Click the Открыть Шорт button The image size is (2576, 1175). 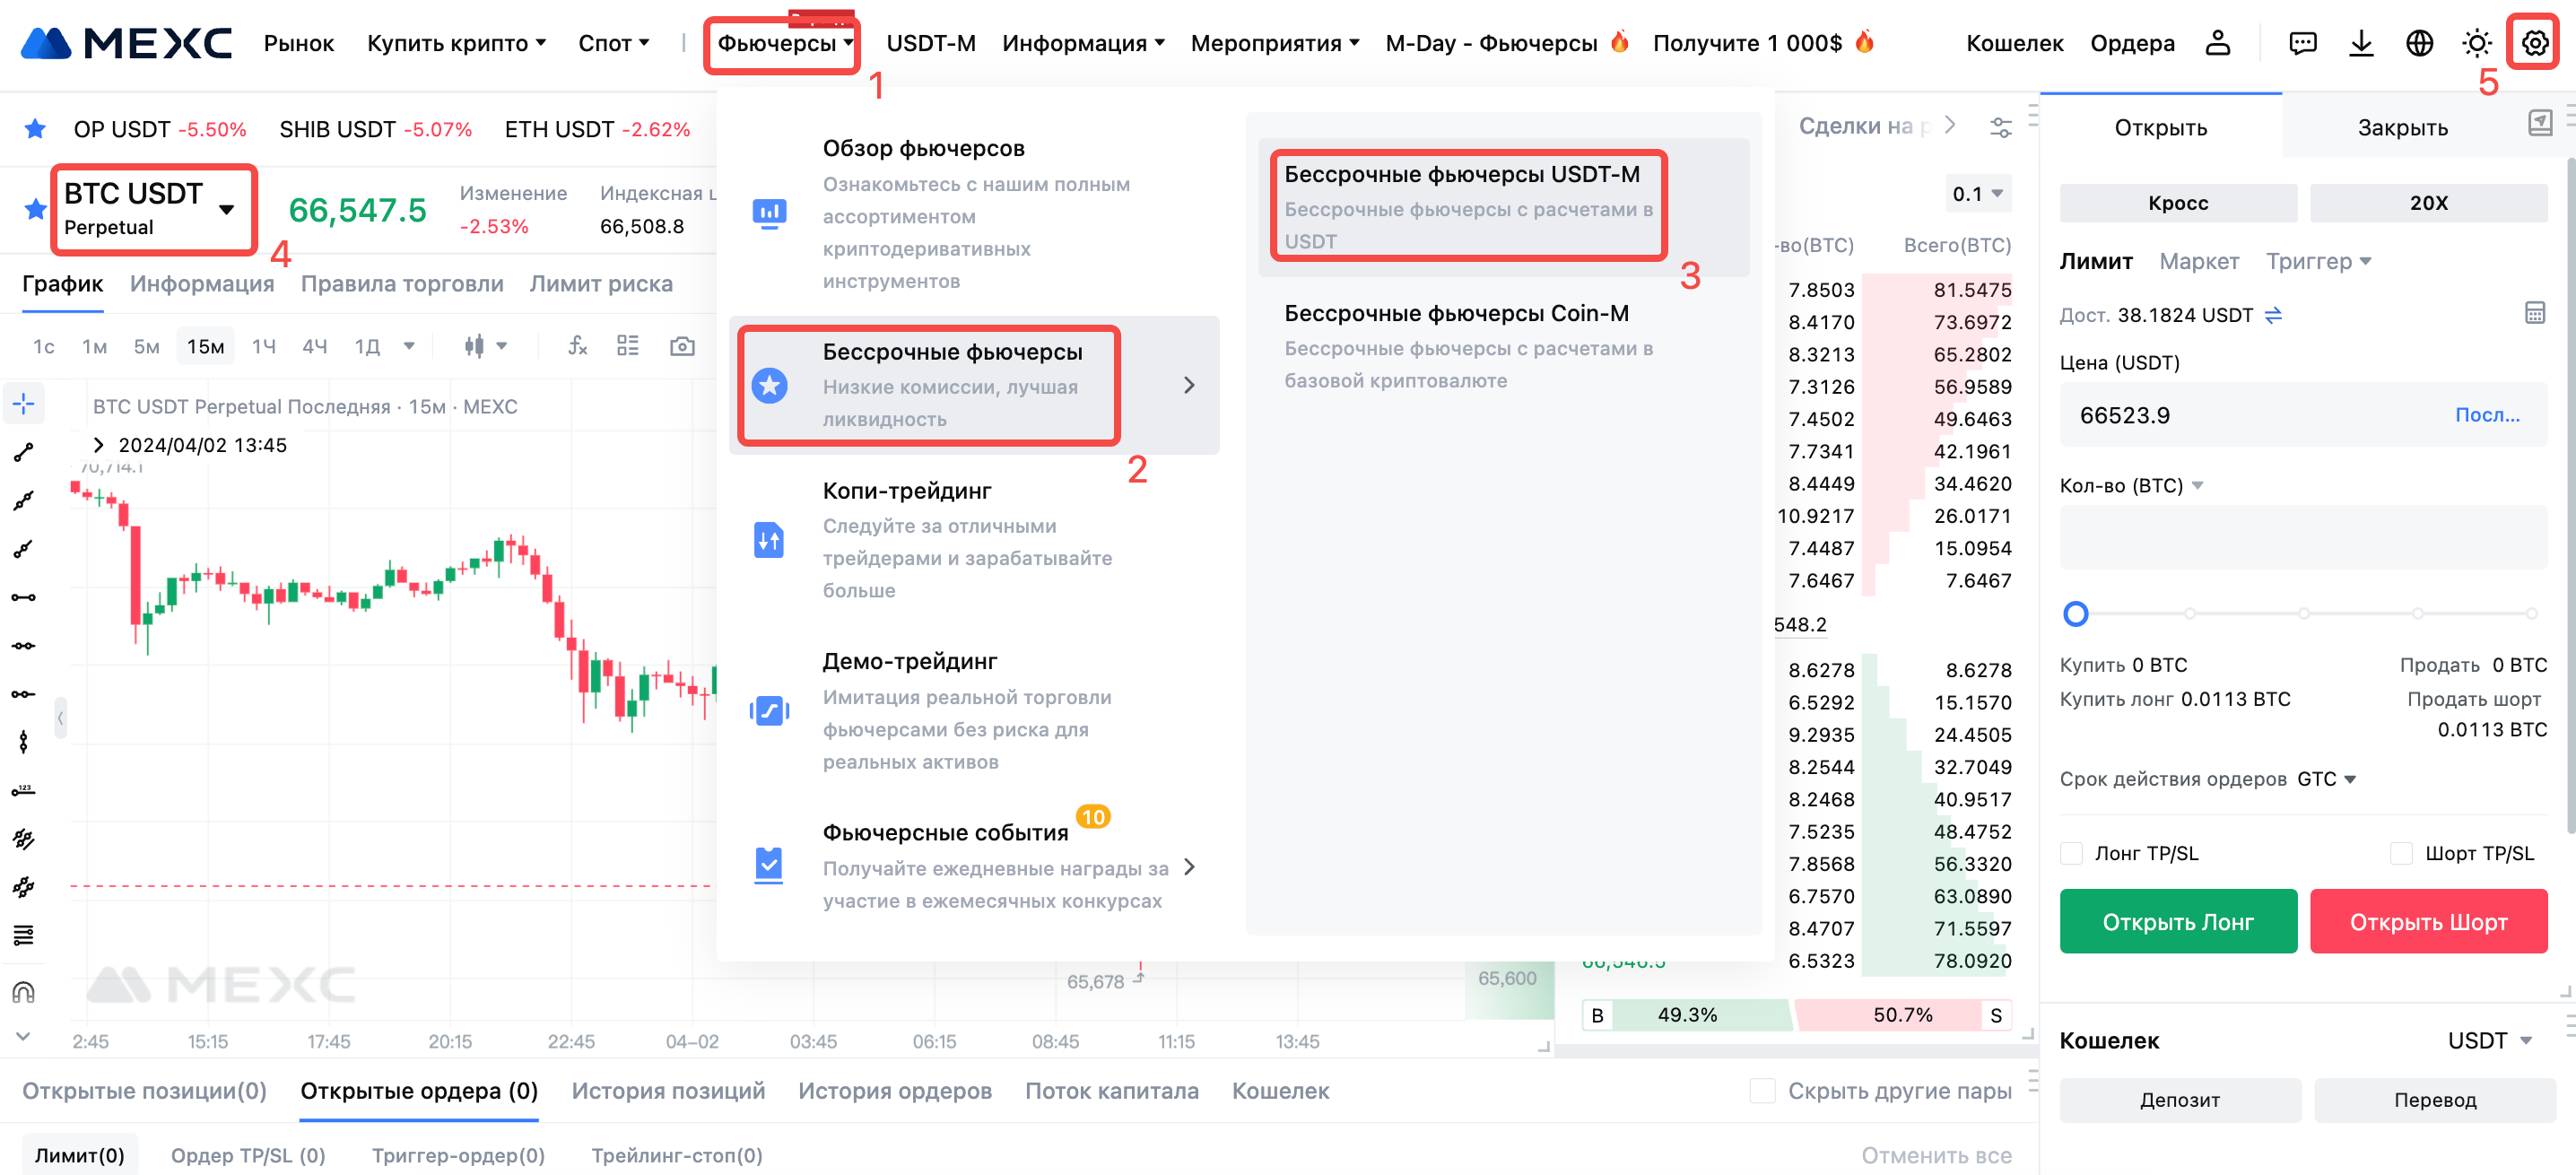tap(2428, 921)
